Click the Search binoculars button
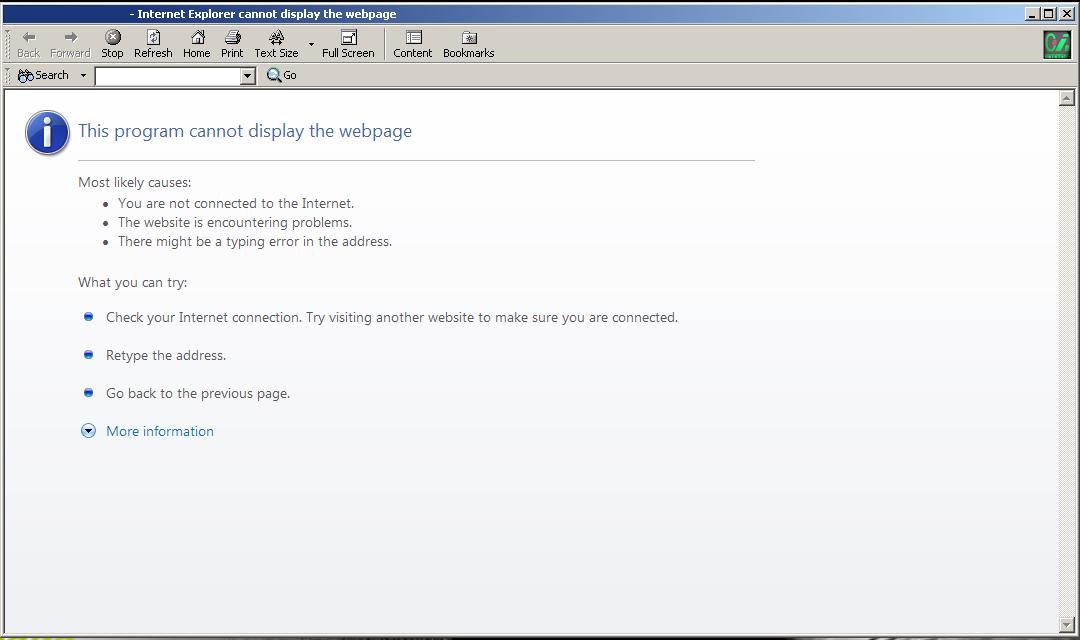 pos(43,75)
